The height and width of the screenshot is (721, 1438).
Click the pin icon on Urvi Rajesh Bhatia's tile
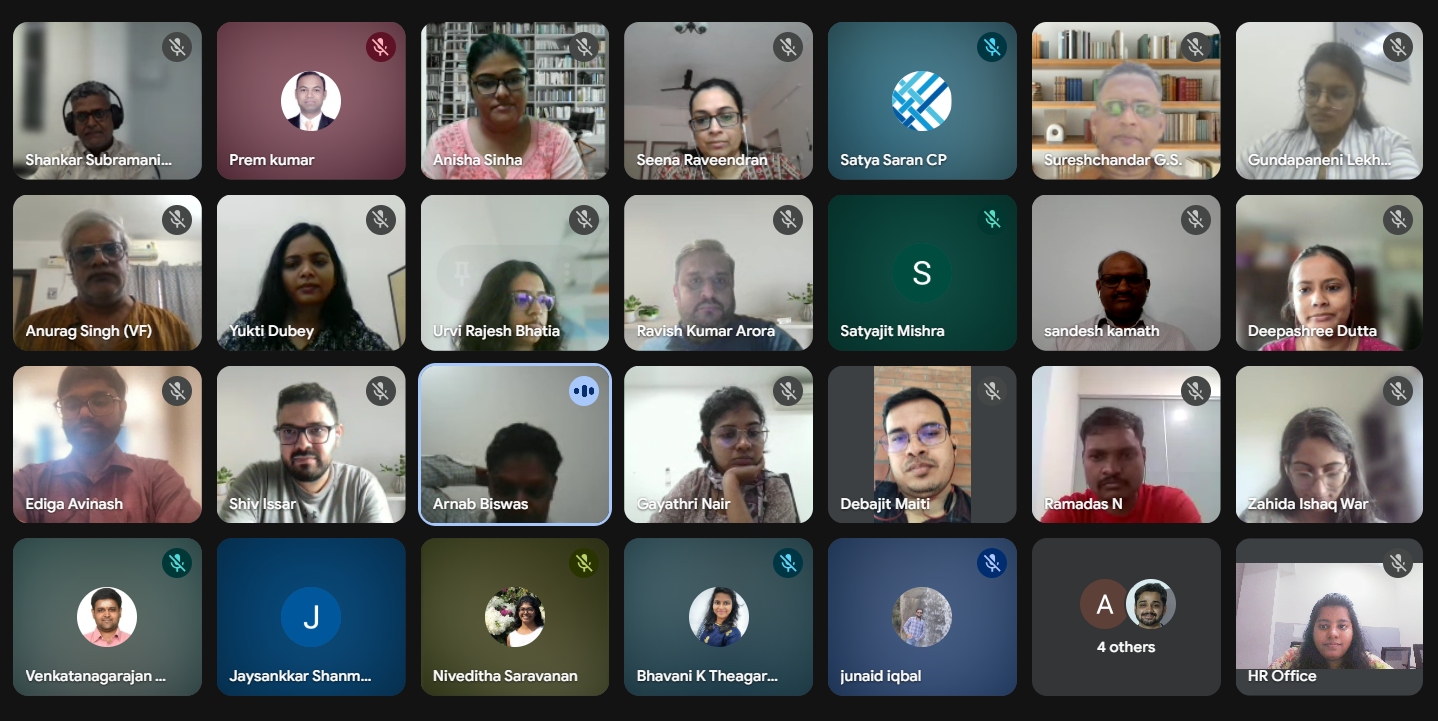(x=462, y=273)
